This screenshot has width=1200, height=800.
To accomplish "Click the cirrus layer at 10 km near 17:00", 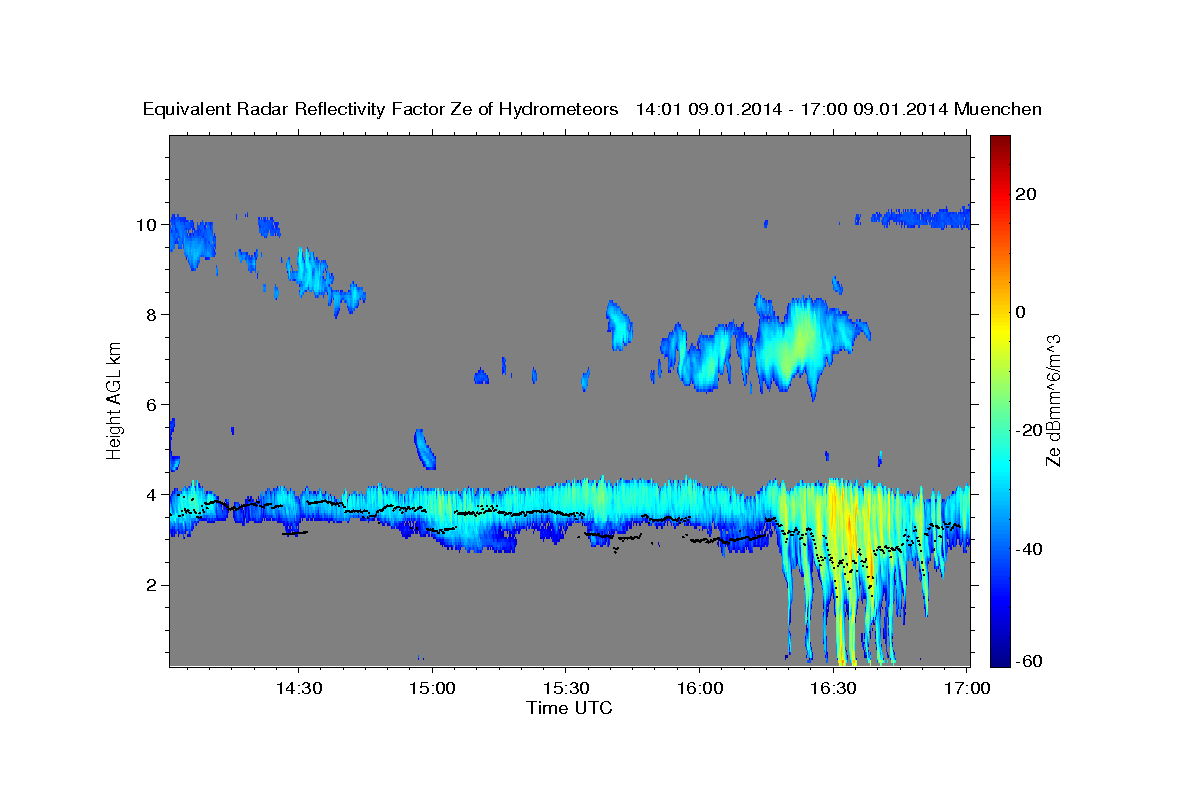I will [x=920, y=217].
